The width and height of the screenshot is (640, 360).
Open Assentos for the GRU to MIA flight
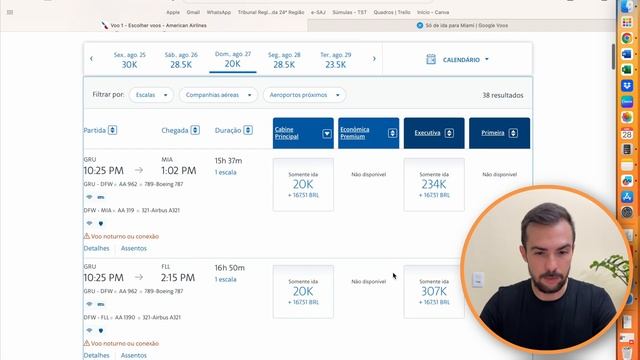click(134, 248)
